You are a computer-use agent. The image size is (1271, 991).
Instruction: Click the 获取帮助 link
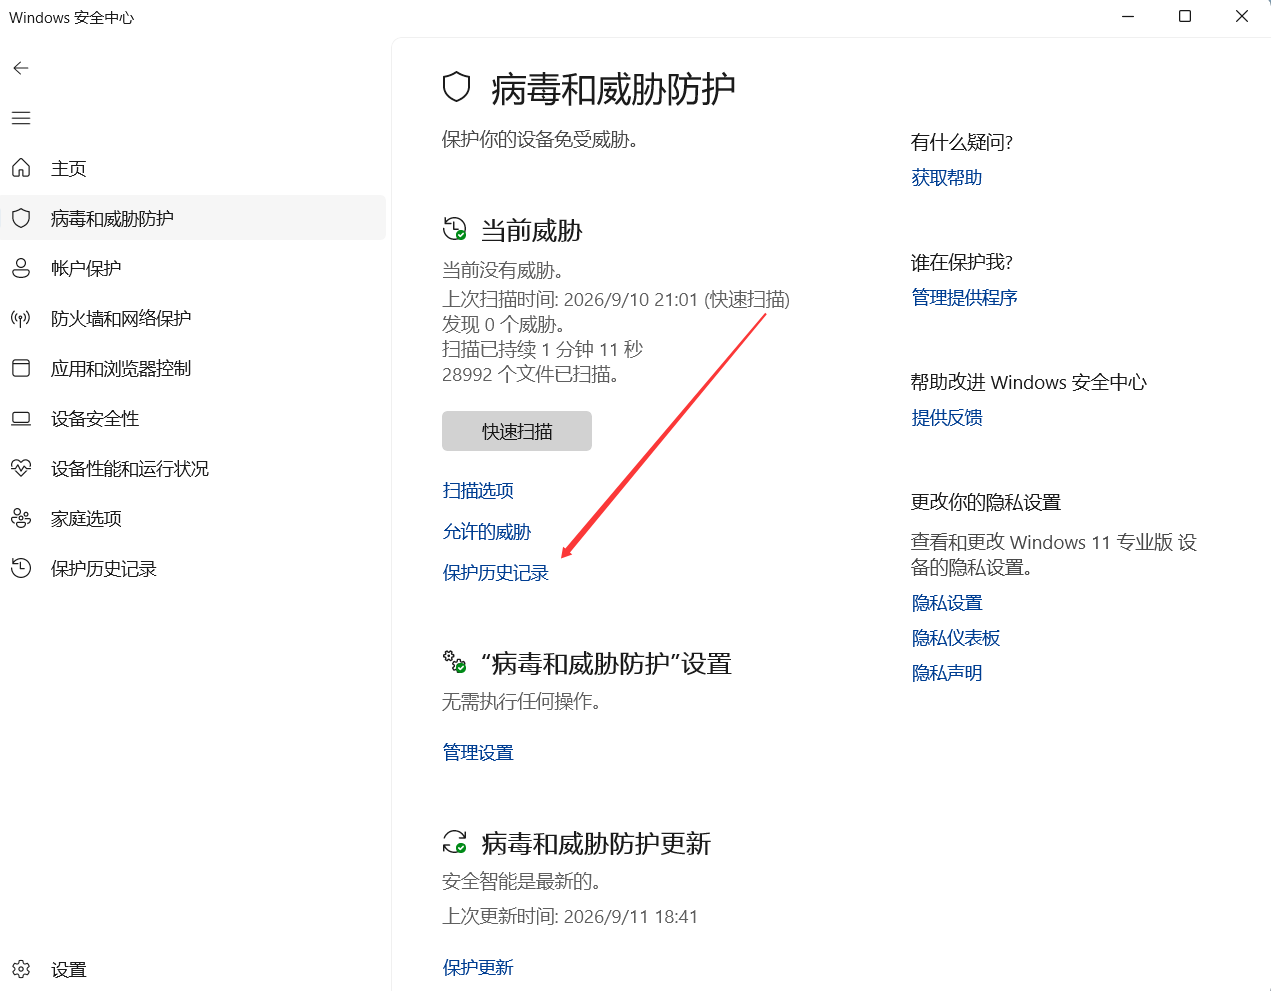pyautogui.click(x=947, y=177)
